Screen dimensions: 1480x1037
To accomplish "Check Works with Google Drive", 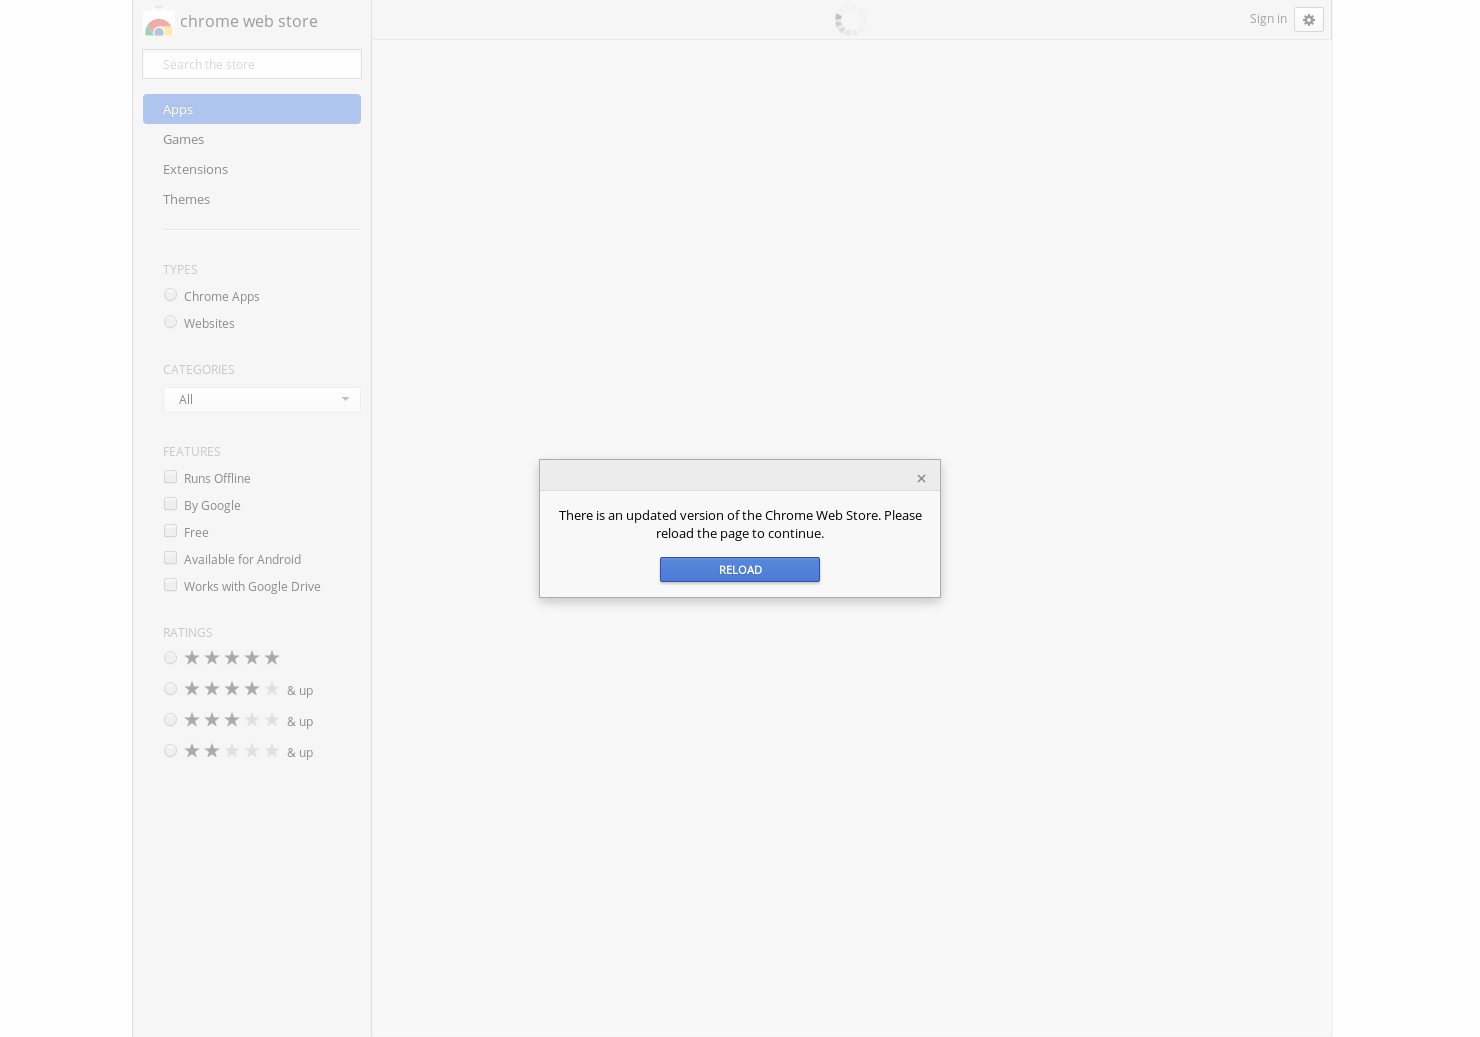I will tap(170, 585).
